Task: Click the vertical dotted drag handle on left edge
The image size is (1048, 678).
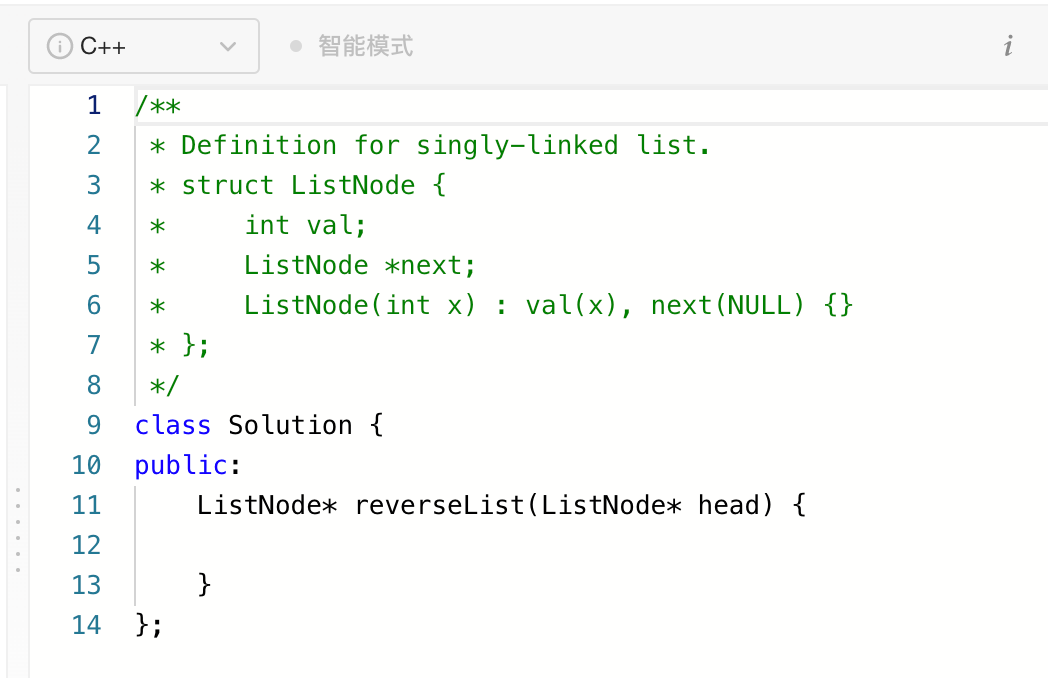Action: tap(16, 530)
